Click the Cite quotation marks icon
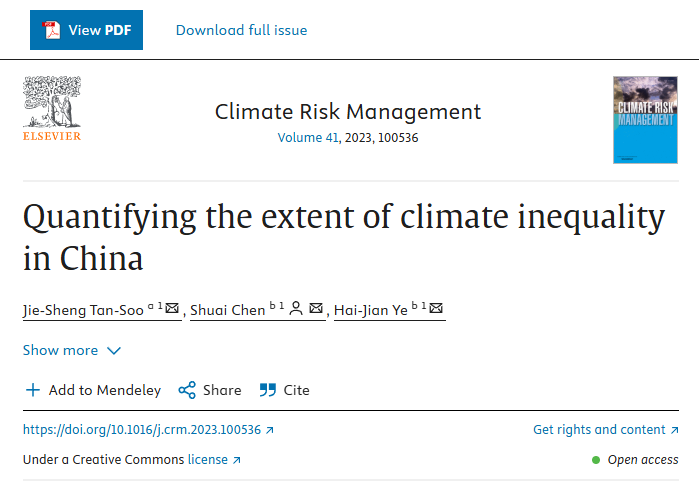This screenshot has height=487, width=699. pyautogui.click(x=267, y=390)
